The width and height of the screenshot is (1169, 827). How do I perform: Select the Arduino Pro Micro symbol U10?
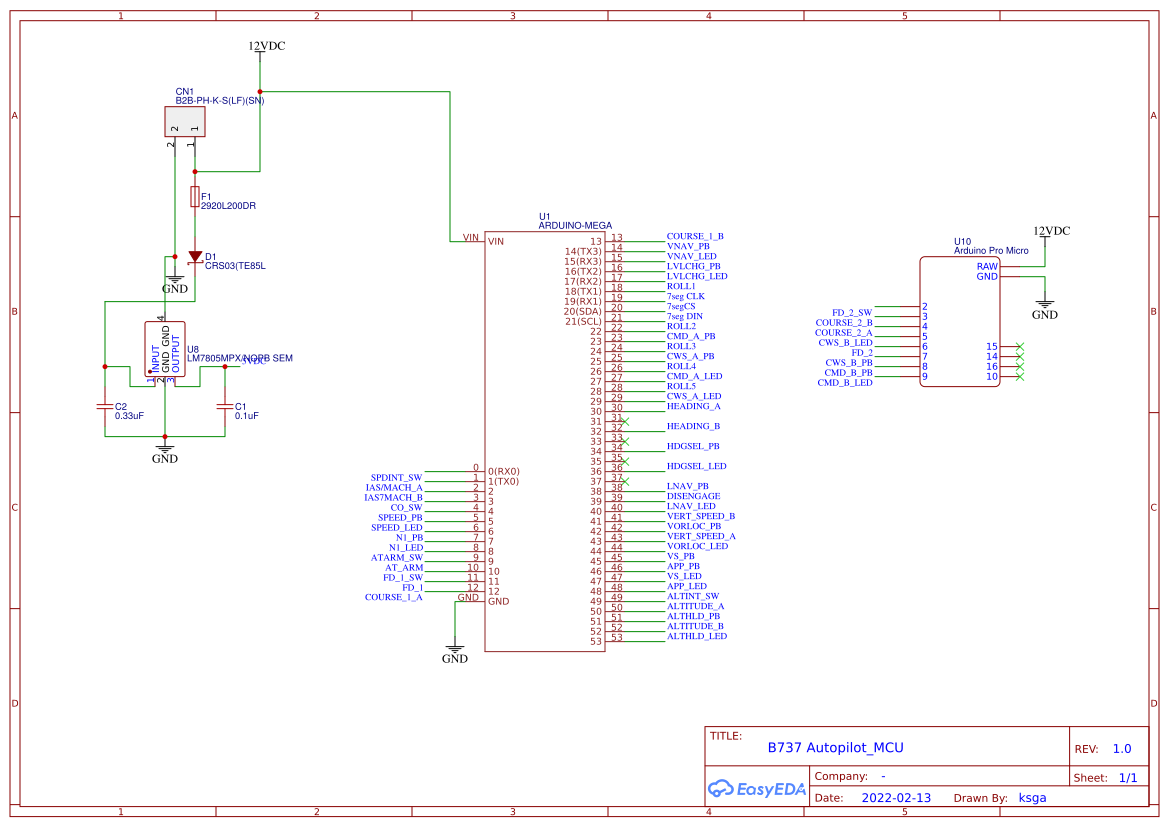[960, 320]
